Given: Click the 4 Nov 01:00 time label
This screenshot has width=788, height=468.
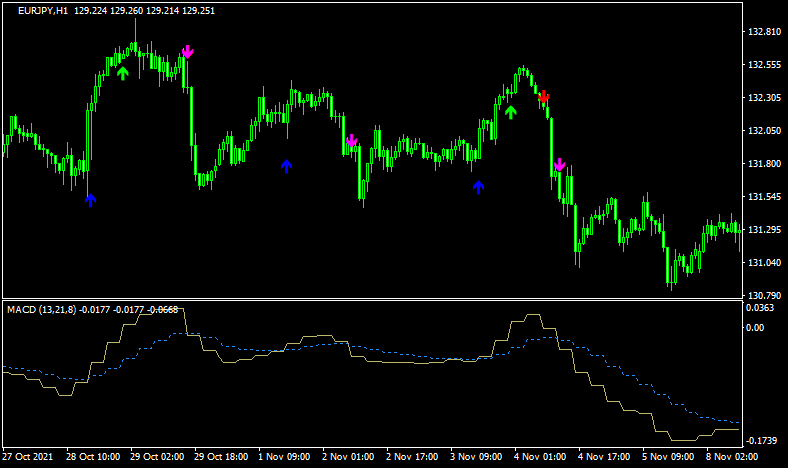Looking at the screenshot, I should (540, 457).
